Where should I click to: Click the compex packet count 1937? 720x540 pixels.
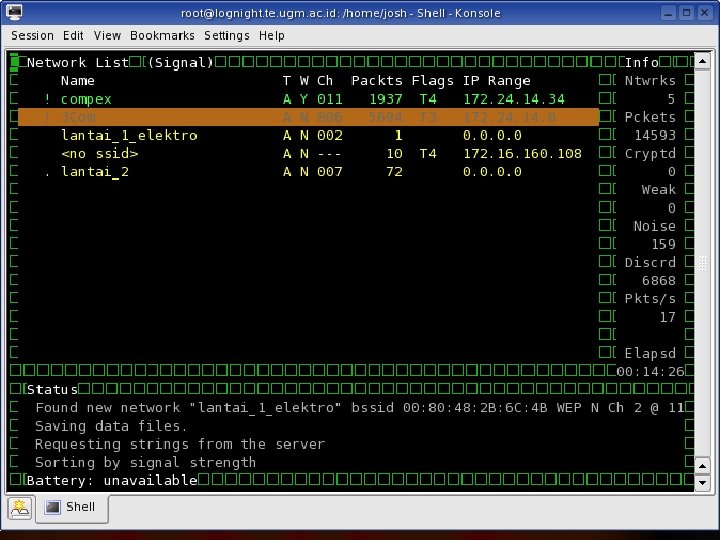(386, 99)
